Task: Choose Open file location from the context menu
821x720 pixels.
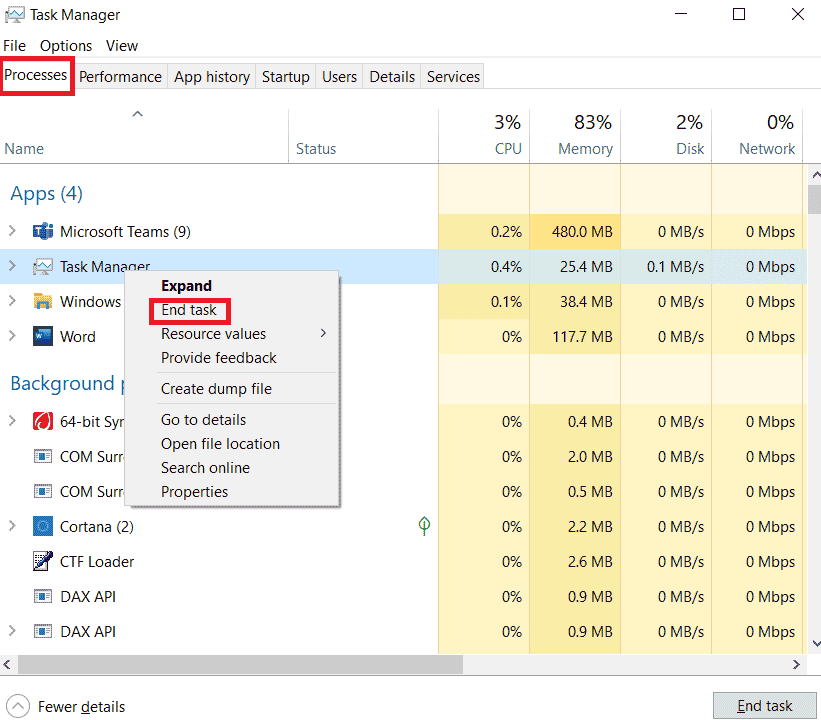Action: coord(220,444)
